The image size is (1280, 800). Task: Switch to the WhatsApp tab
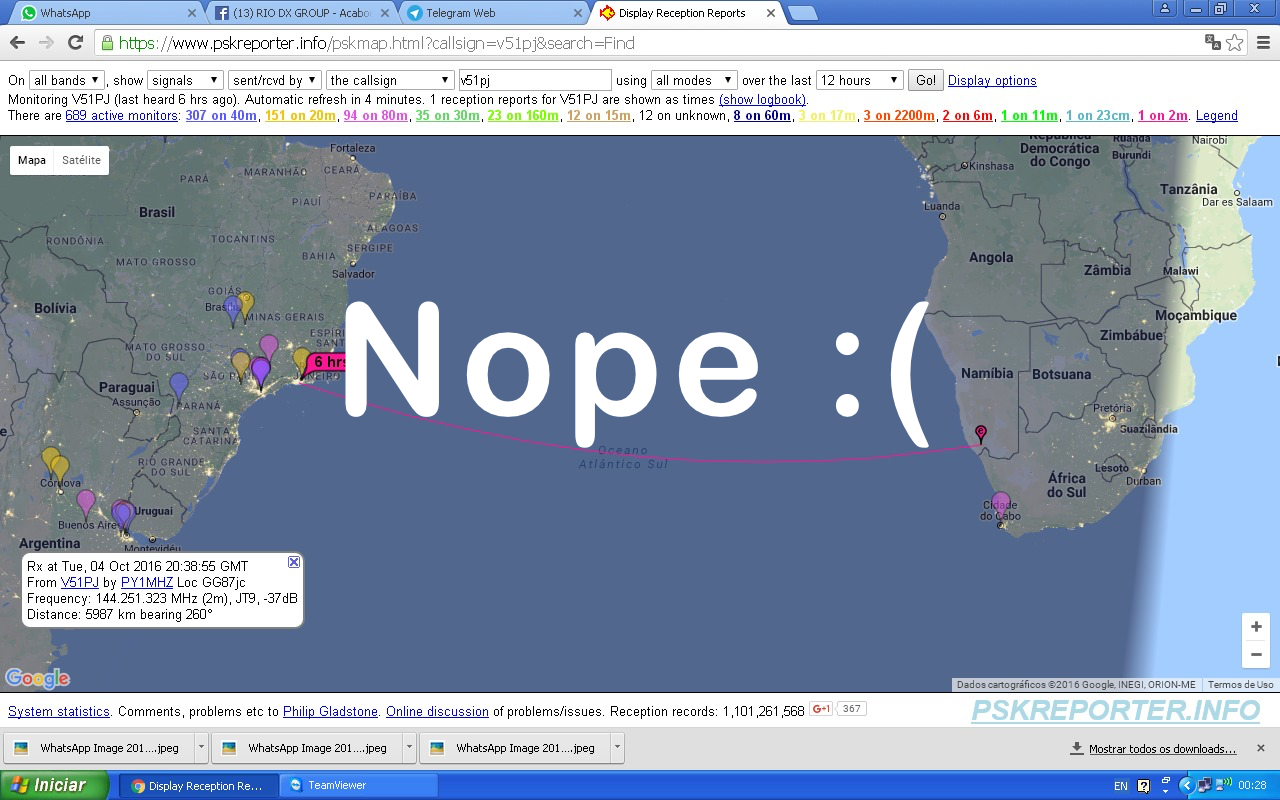click(x=104, y=13)
